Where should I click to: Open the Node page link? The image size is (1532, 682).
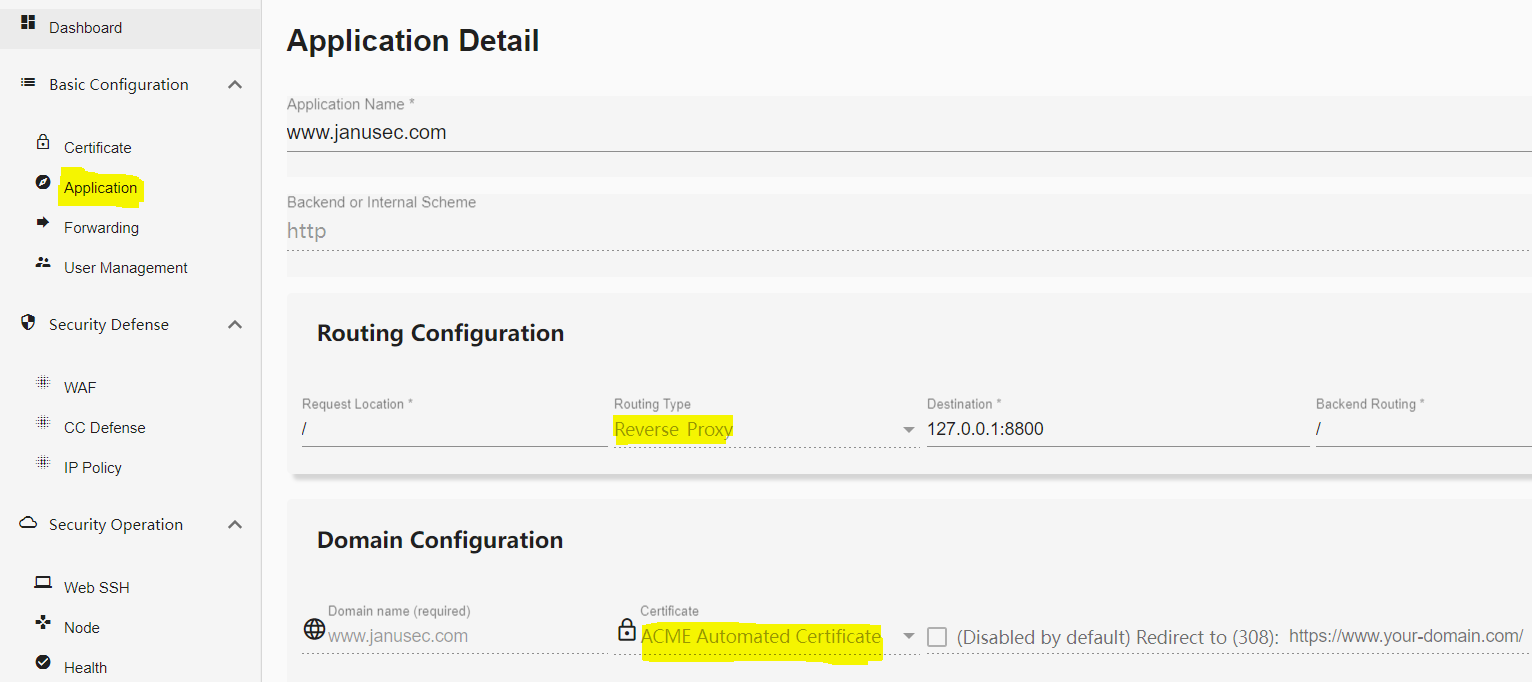pyautogui.click(x=82, y=627)
